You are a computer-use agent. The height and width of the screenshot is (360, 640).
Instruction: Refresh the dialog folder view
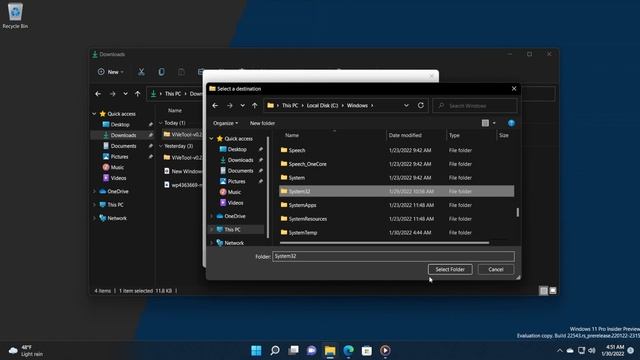point(421,105)
